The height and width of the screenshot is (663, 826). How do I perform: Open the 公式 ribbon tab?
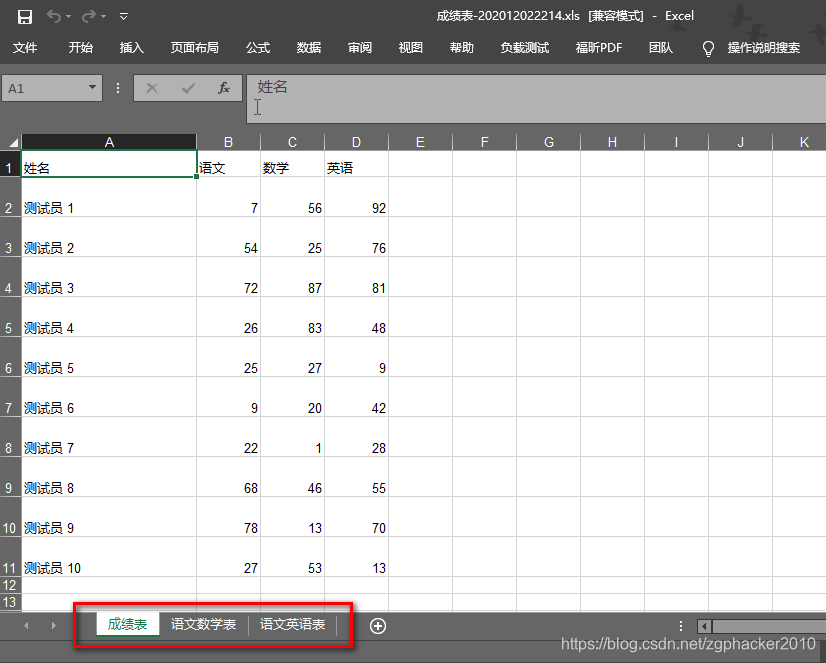[x=258, y=48]
